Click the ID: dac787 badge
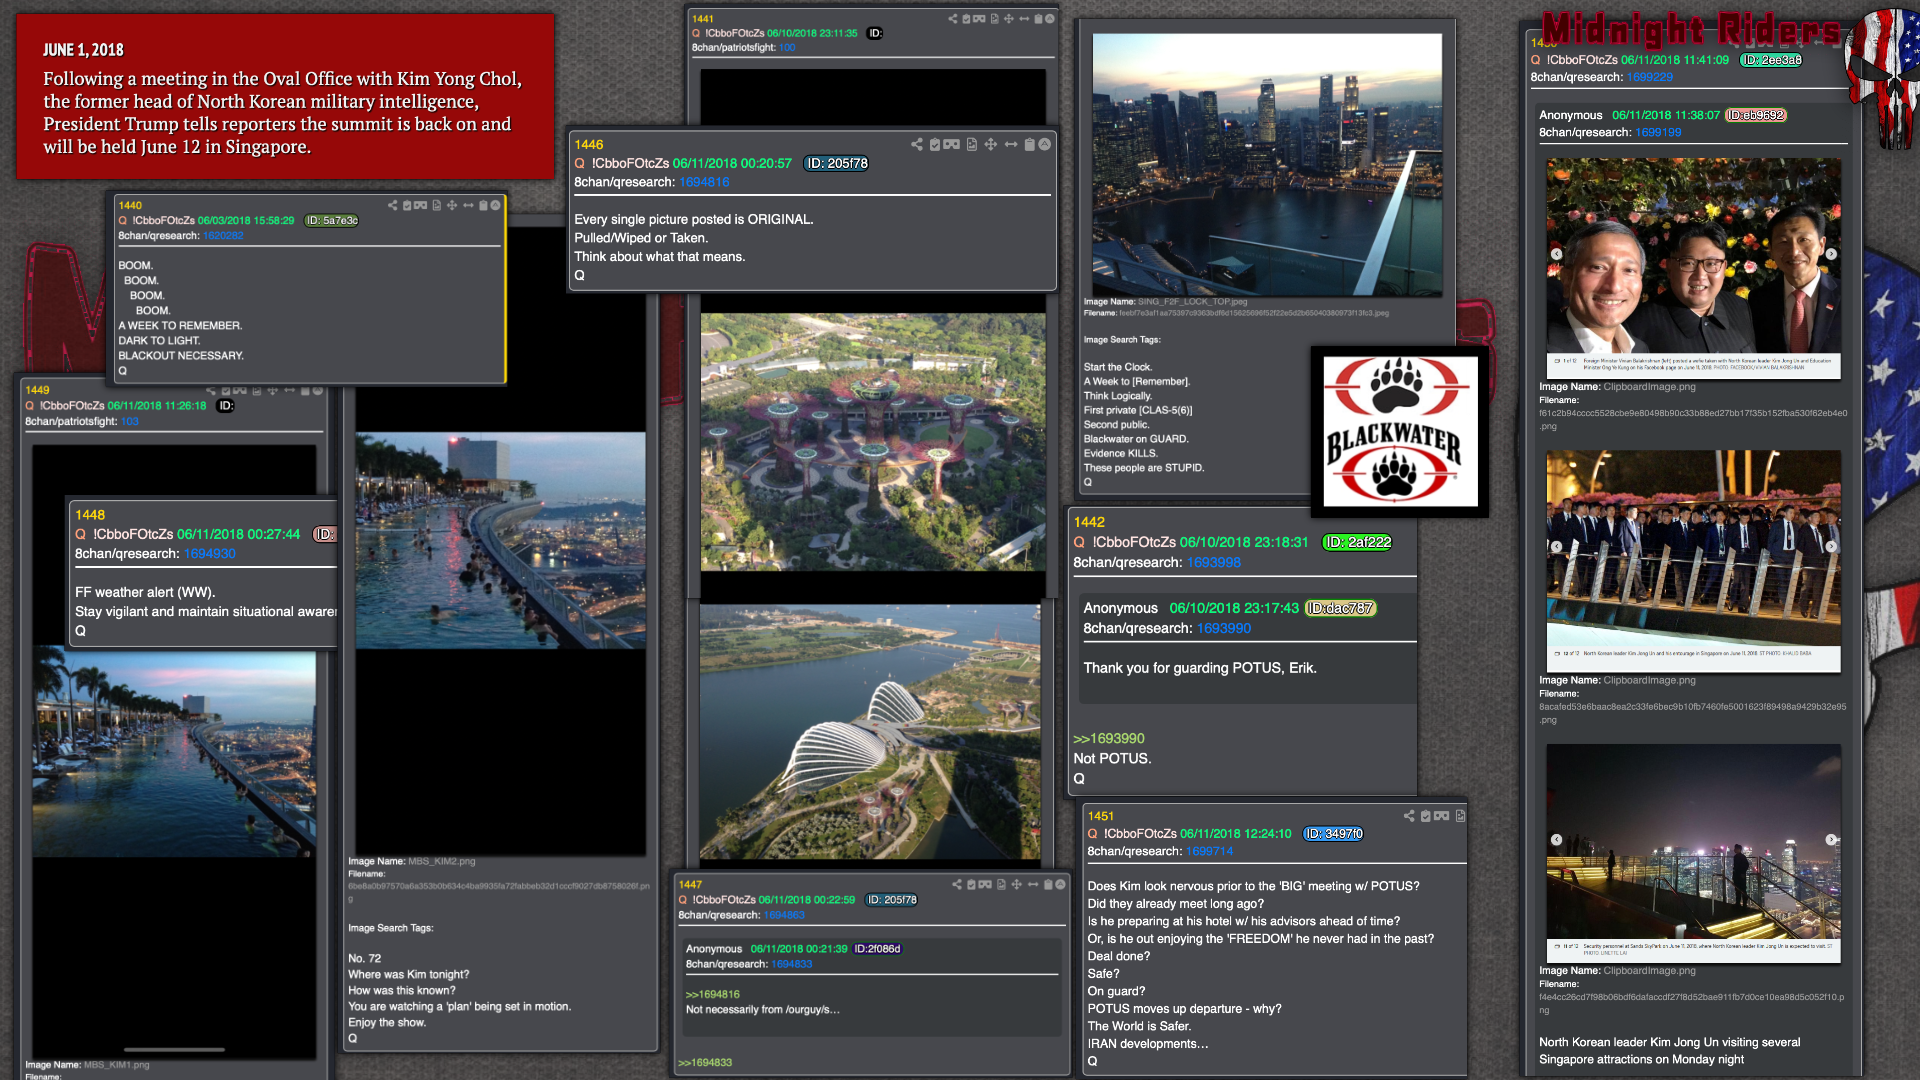This screenshot has width=1920, height=1080. (1340, 608)
